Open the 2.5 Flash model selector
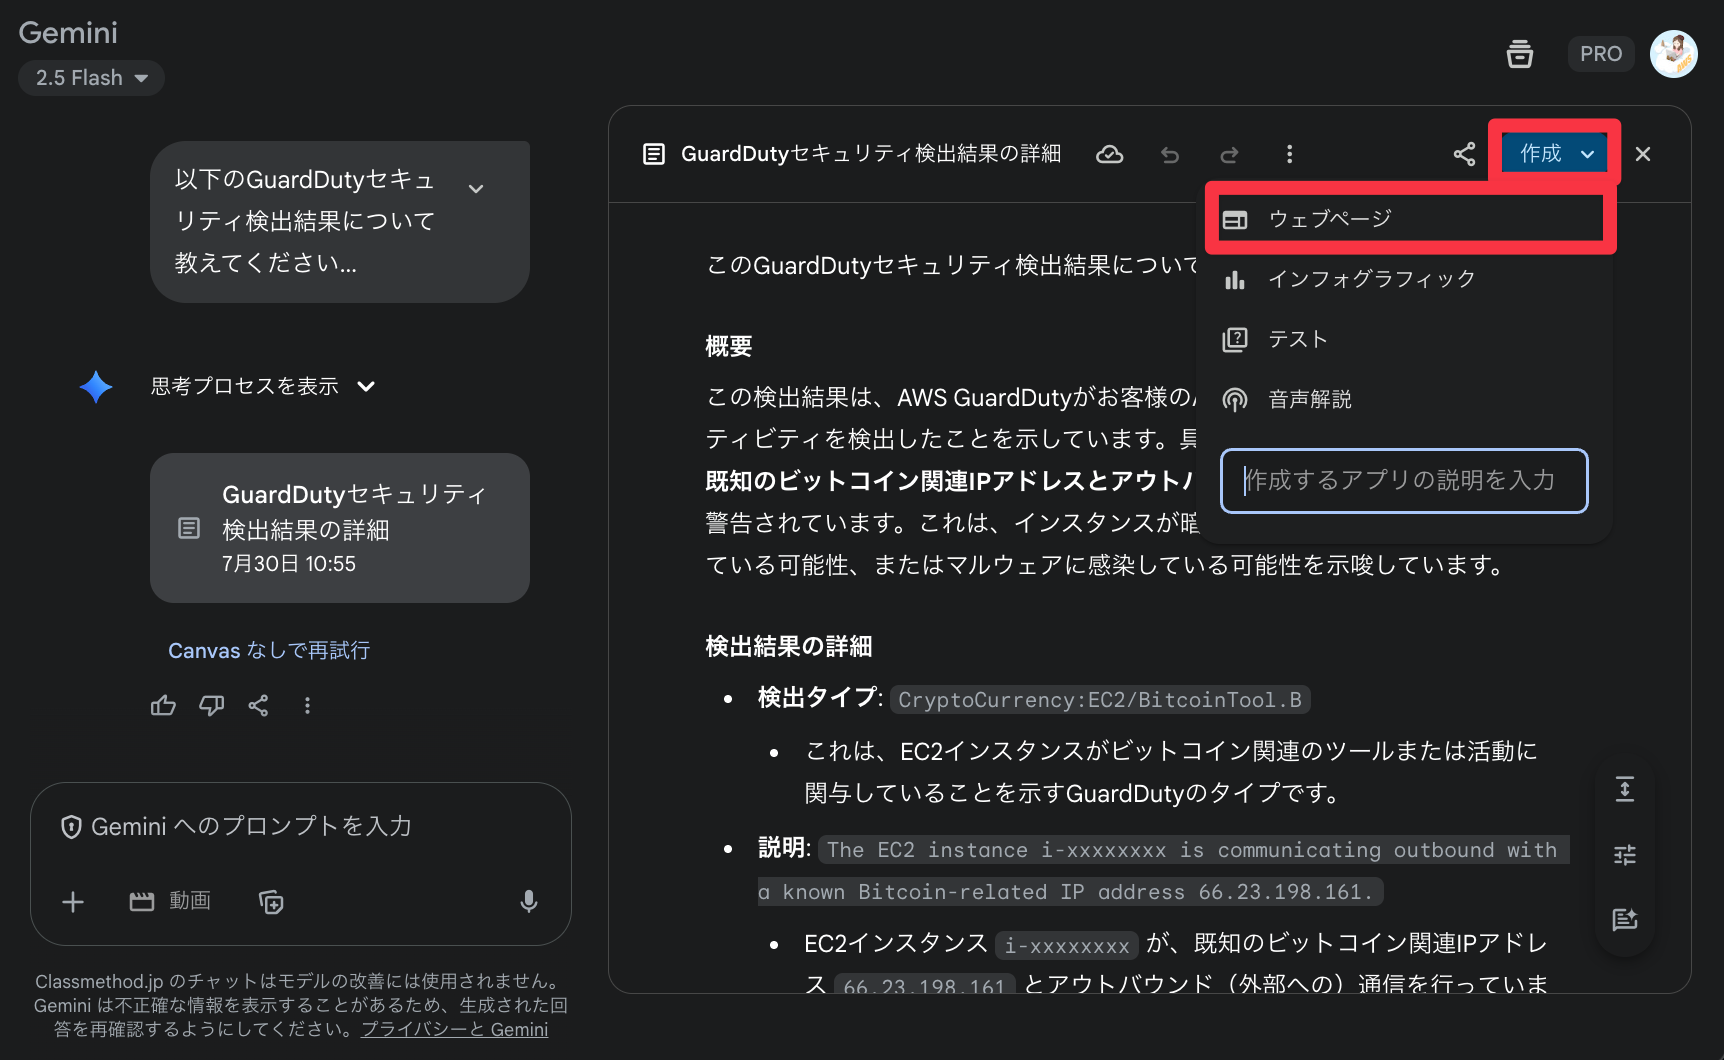Screen dimensions: 1724x1060 pyautogui.click(x=91, y=78)
